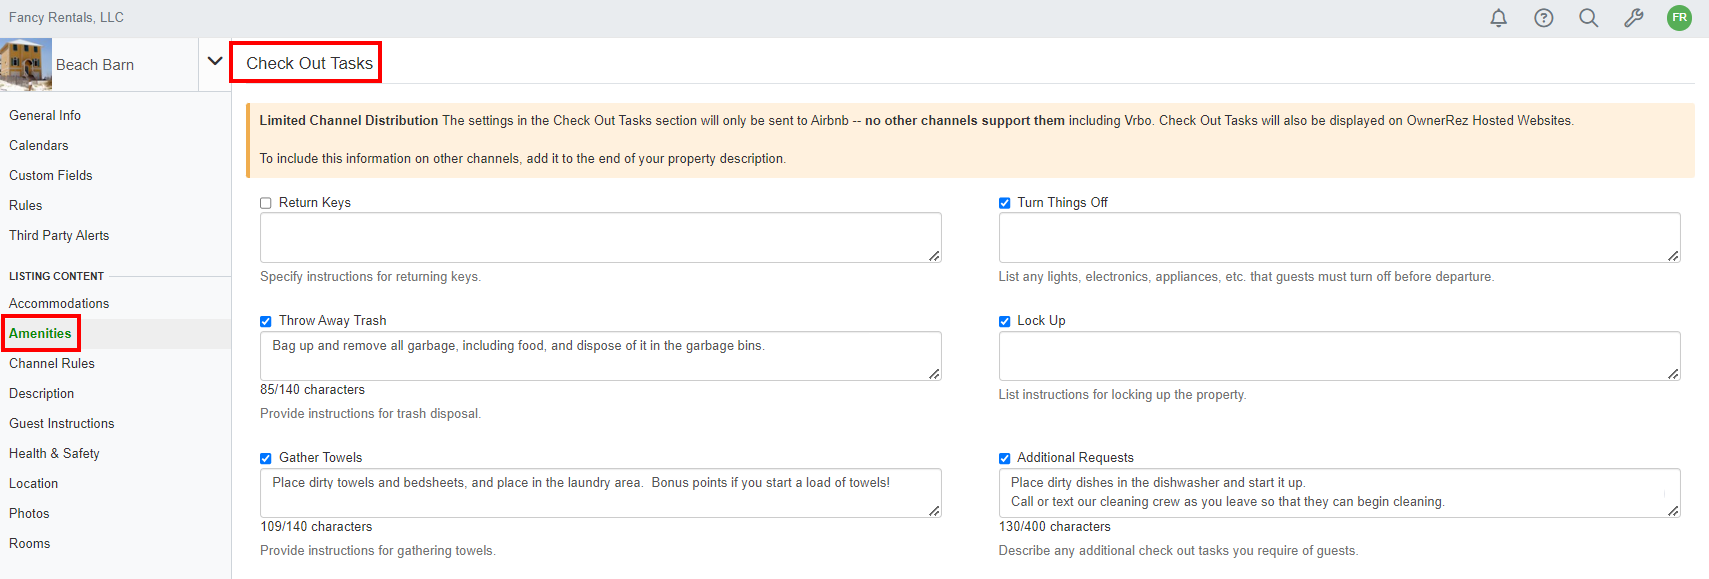Uncheck the Throw Away Trash checkbox
Image resolution: width=1709 pixels, height=579 pixels.
(266, 321)
